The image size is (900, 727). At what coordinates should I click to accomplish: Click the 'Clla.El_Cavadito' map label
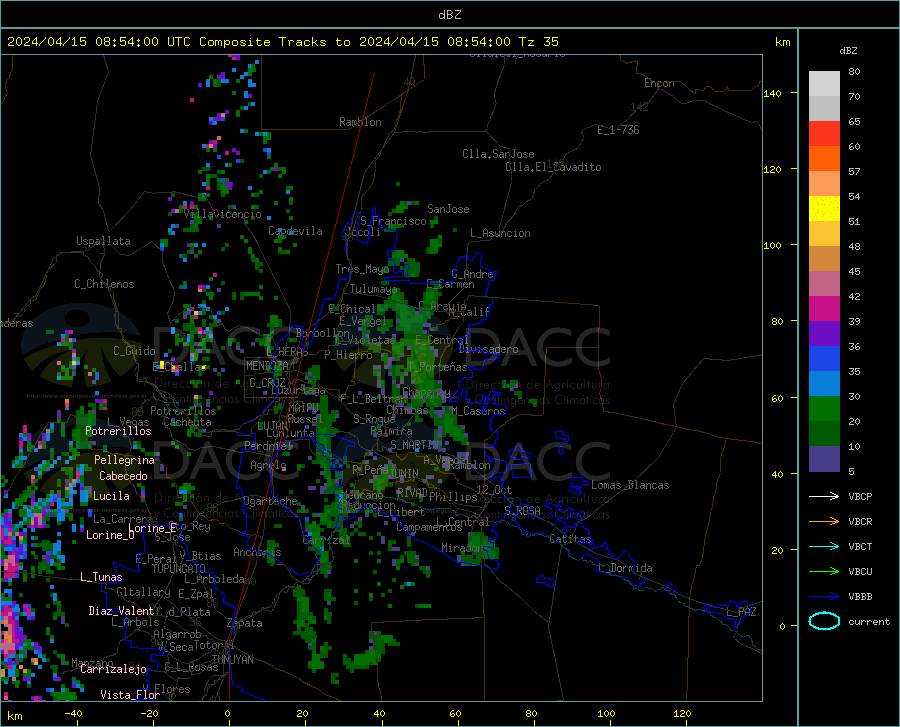(x=553, y=167)
